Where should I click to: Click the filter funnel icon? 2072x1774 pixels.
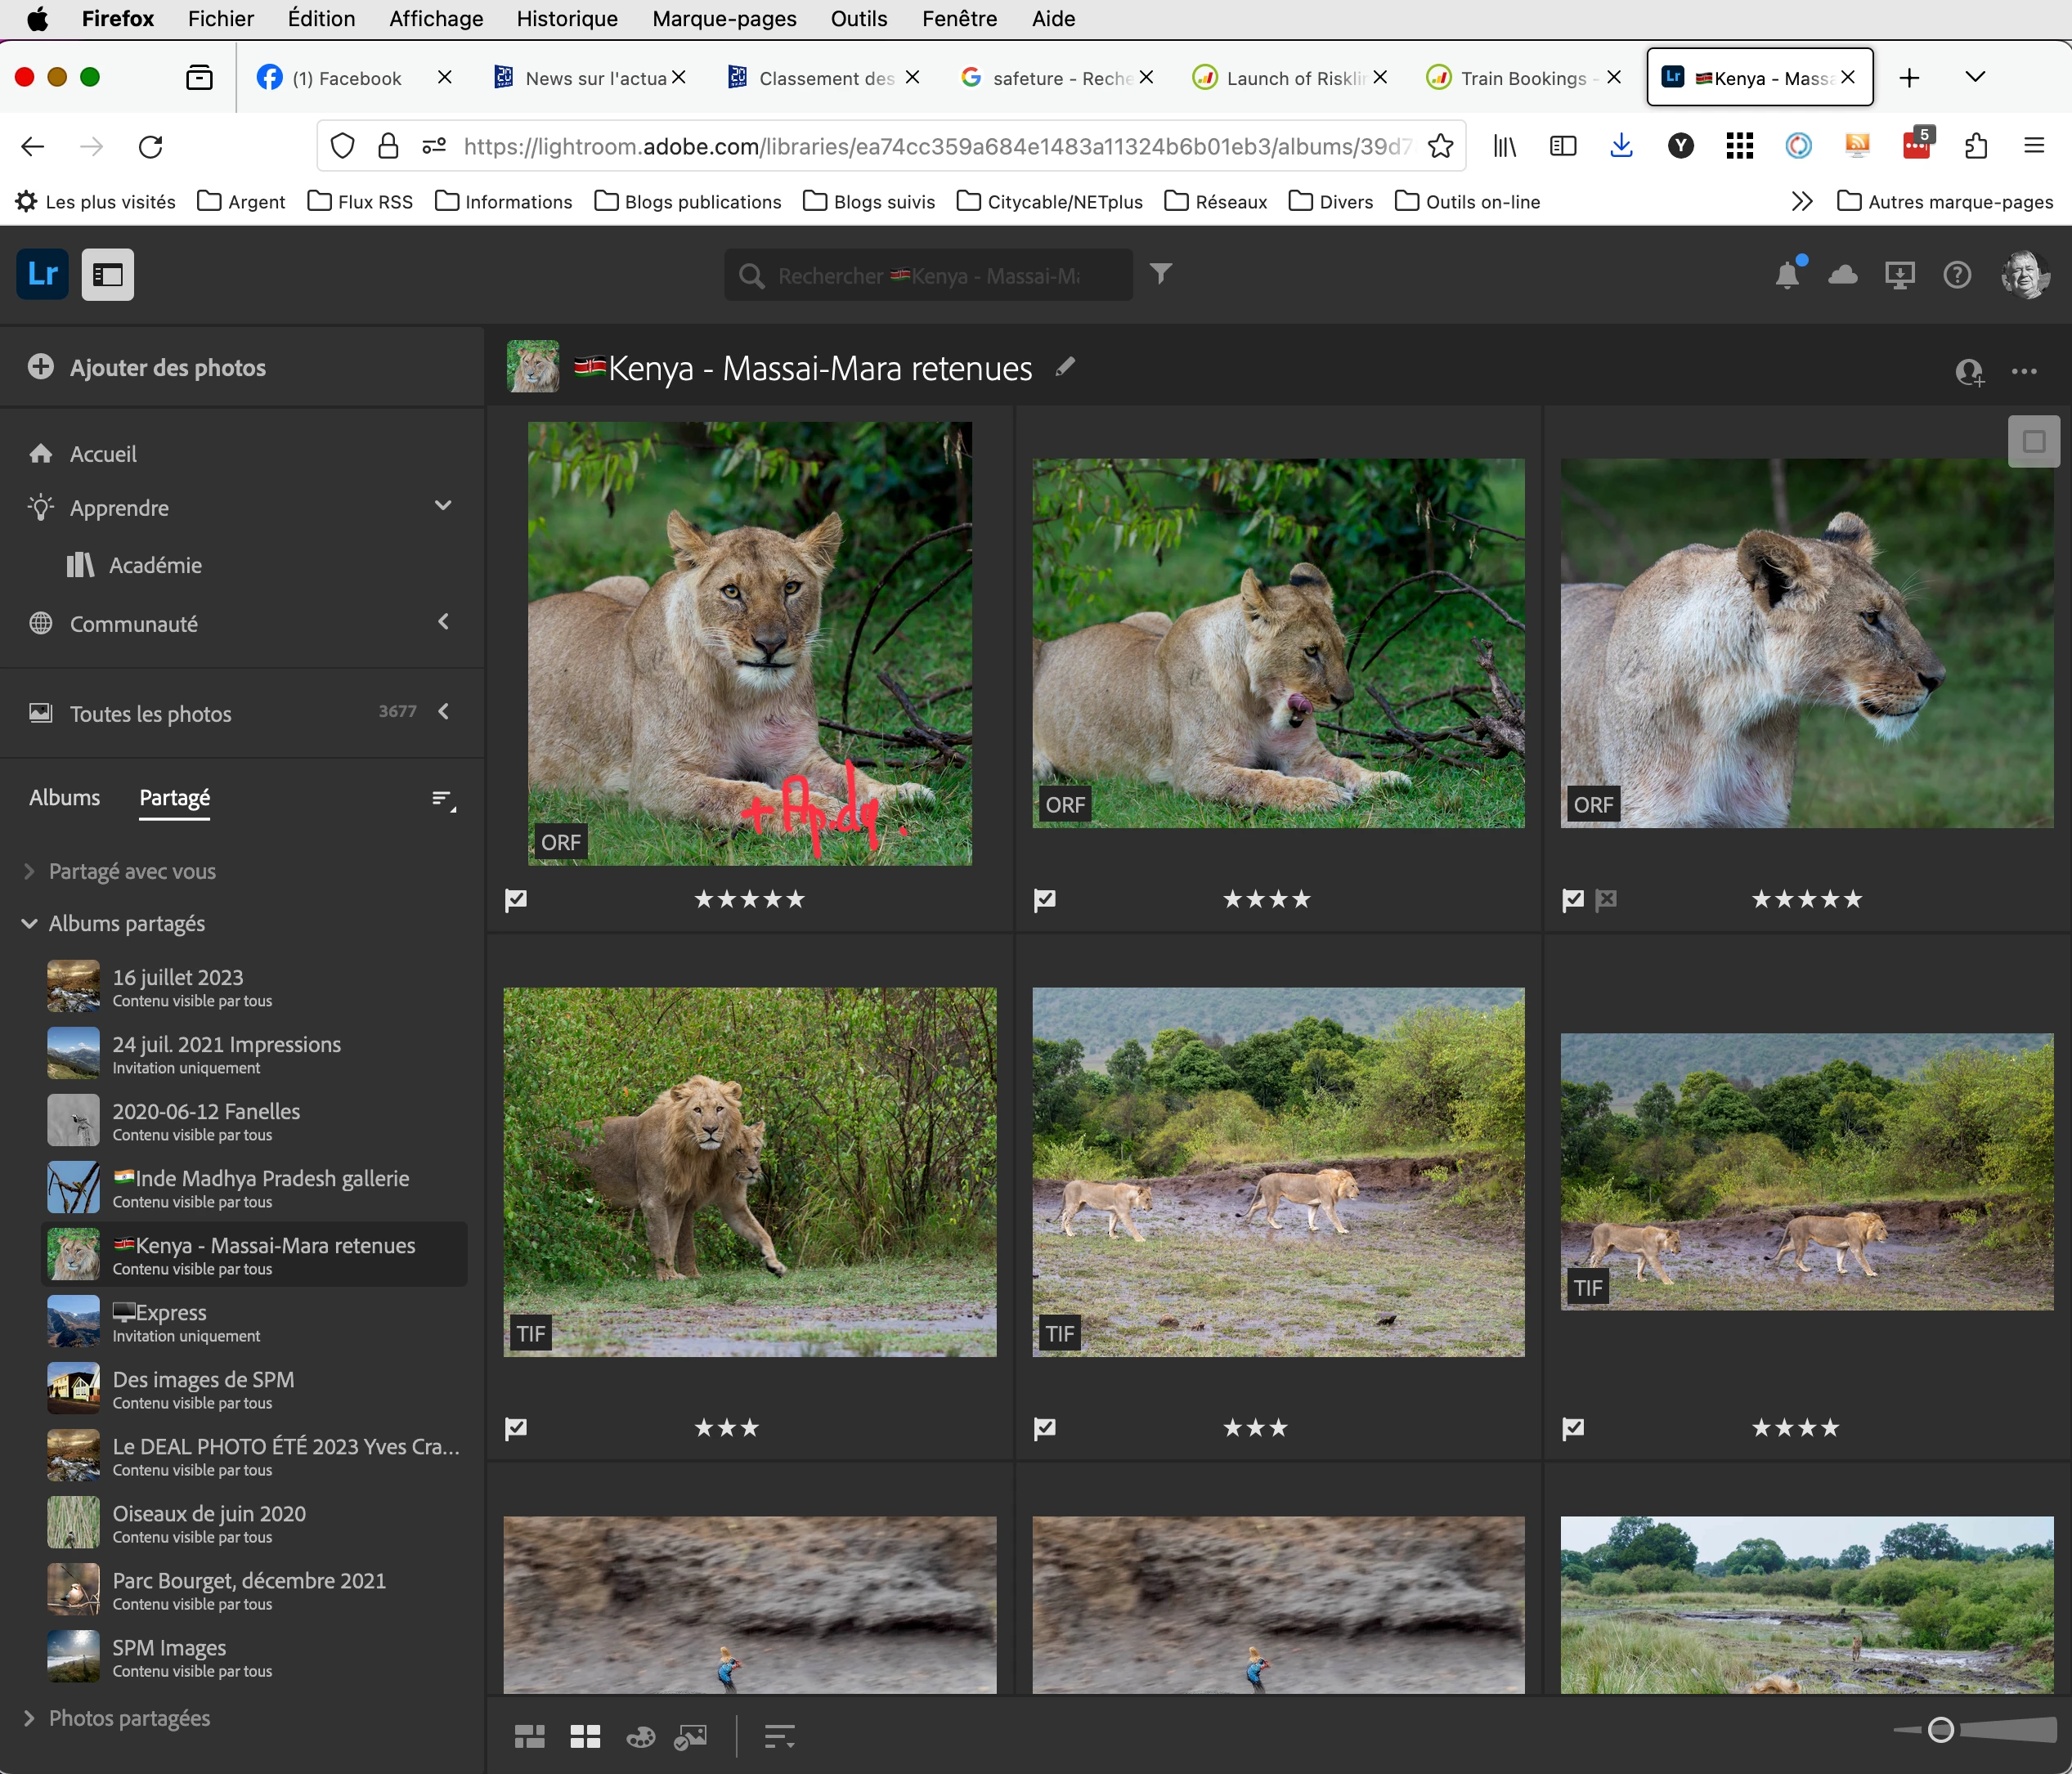pyautogui.click(x=1160, y=274)
